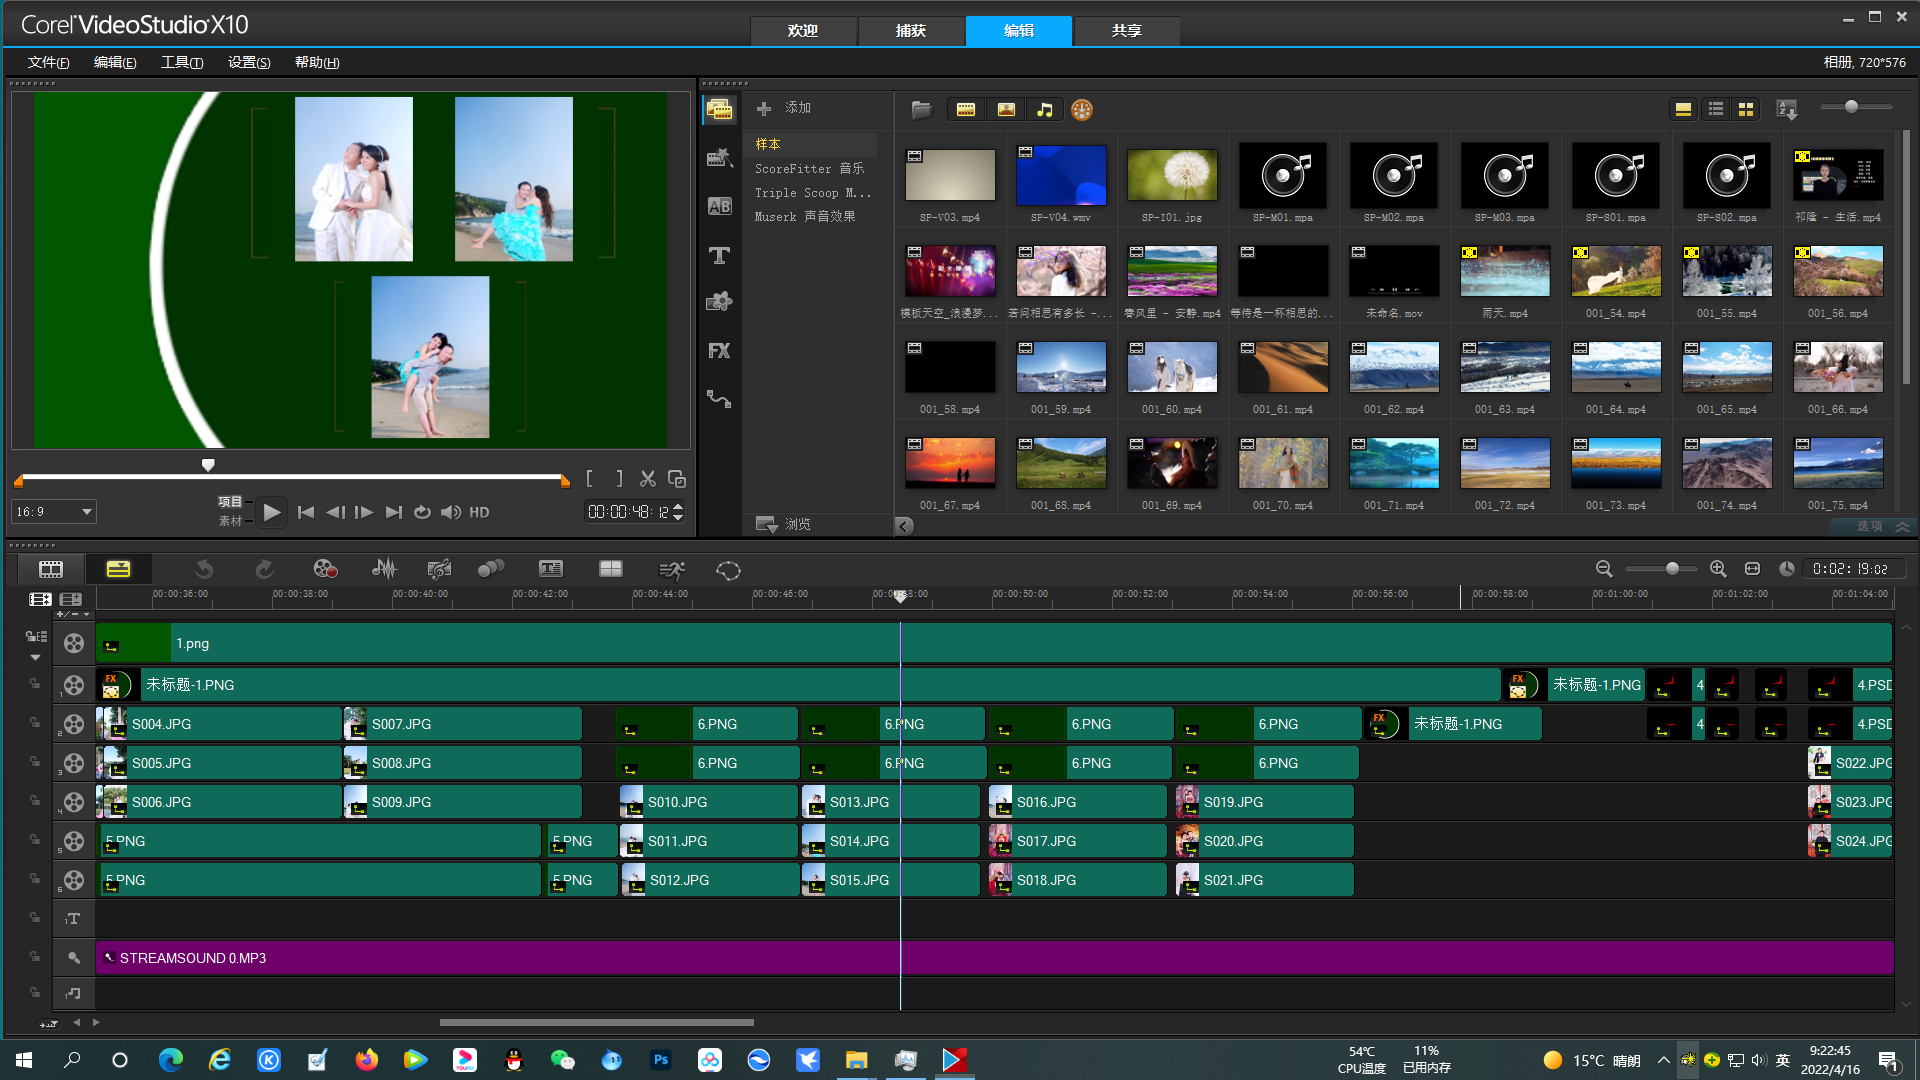Screen dimensions: 1920x1080
Task: Open Auto Music tool
Action: point(439,569)
